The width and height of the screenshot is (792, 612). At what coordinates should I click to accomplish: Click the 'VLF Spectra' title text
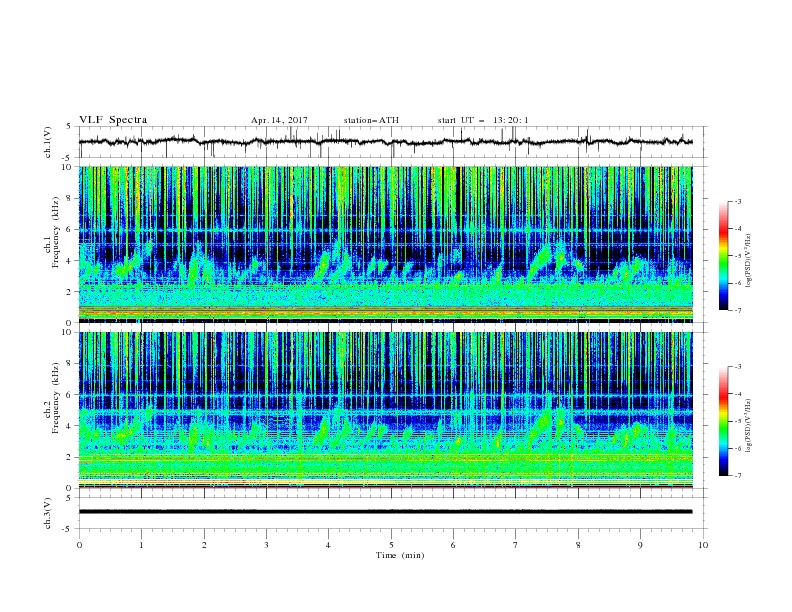113,120
